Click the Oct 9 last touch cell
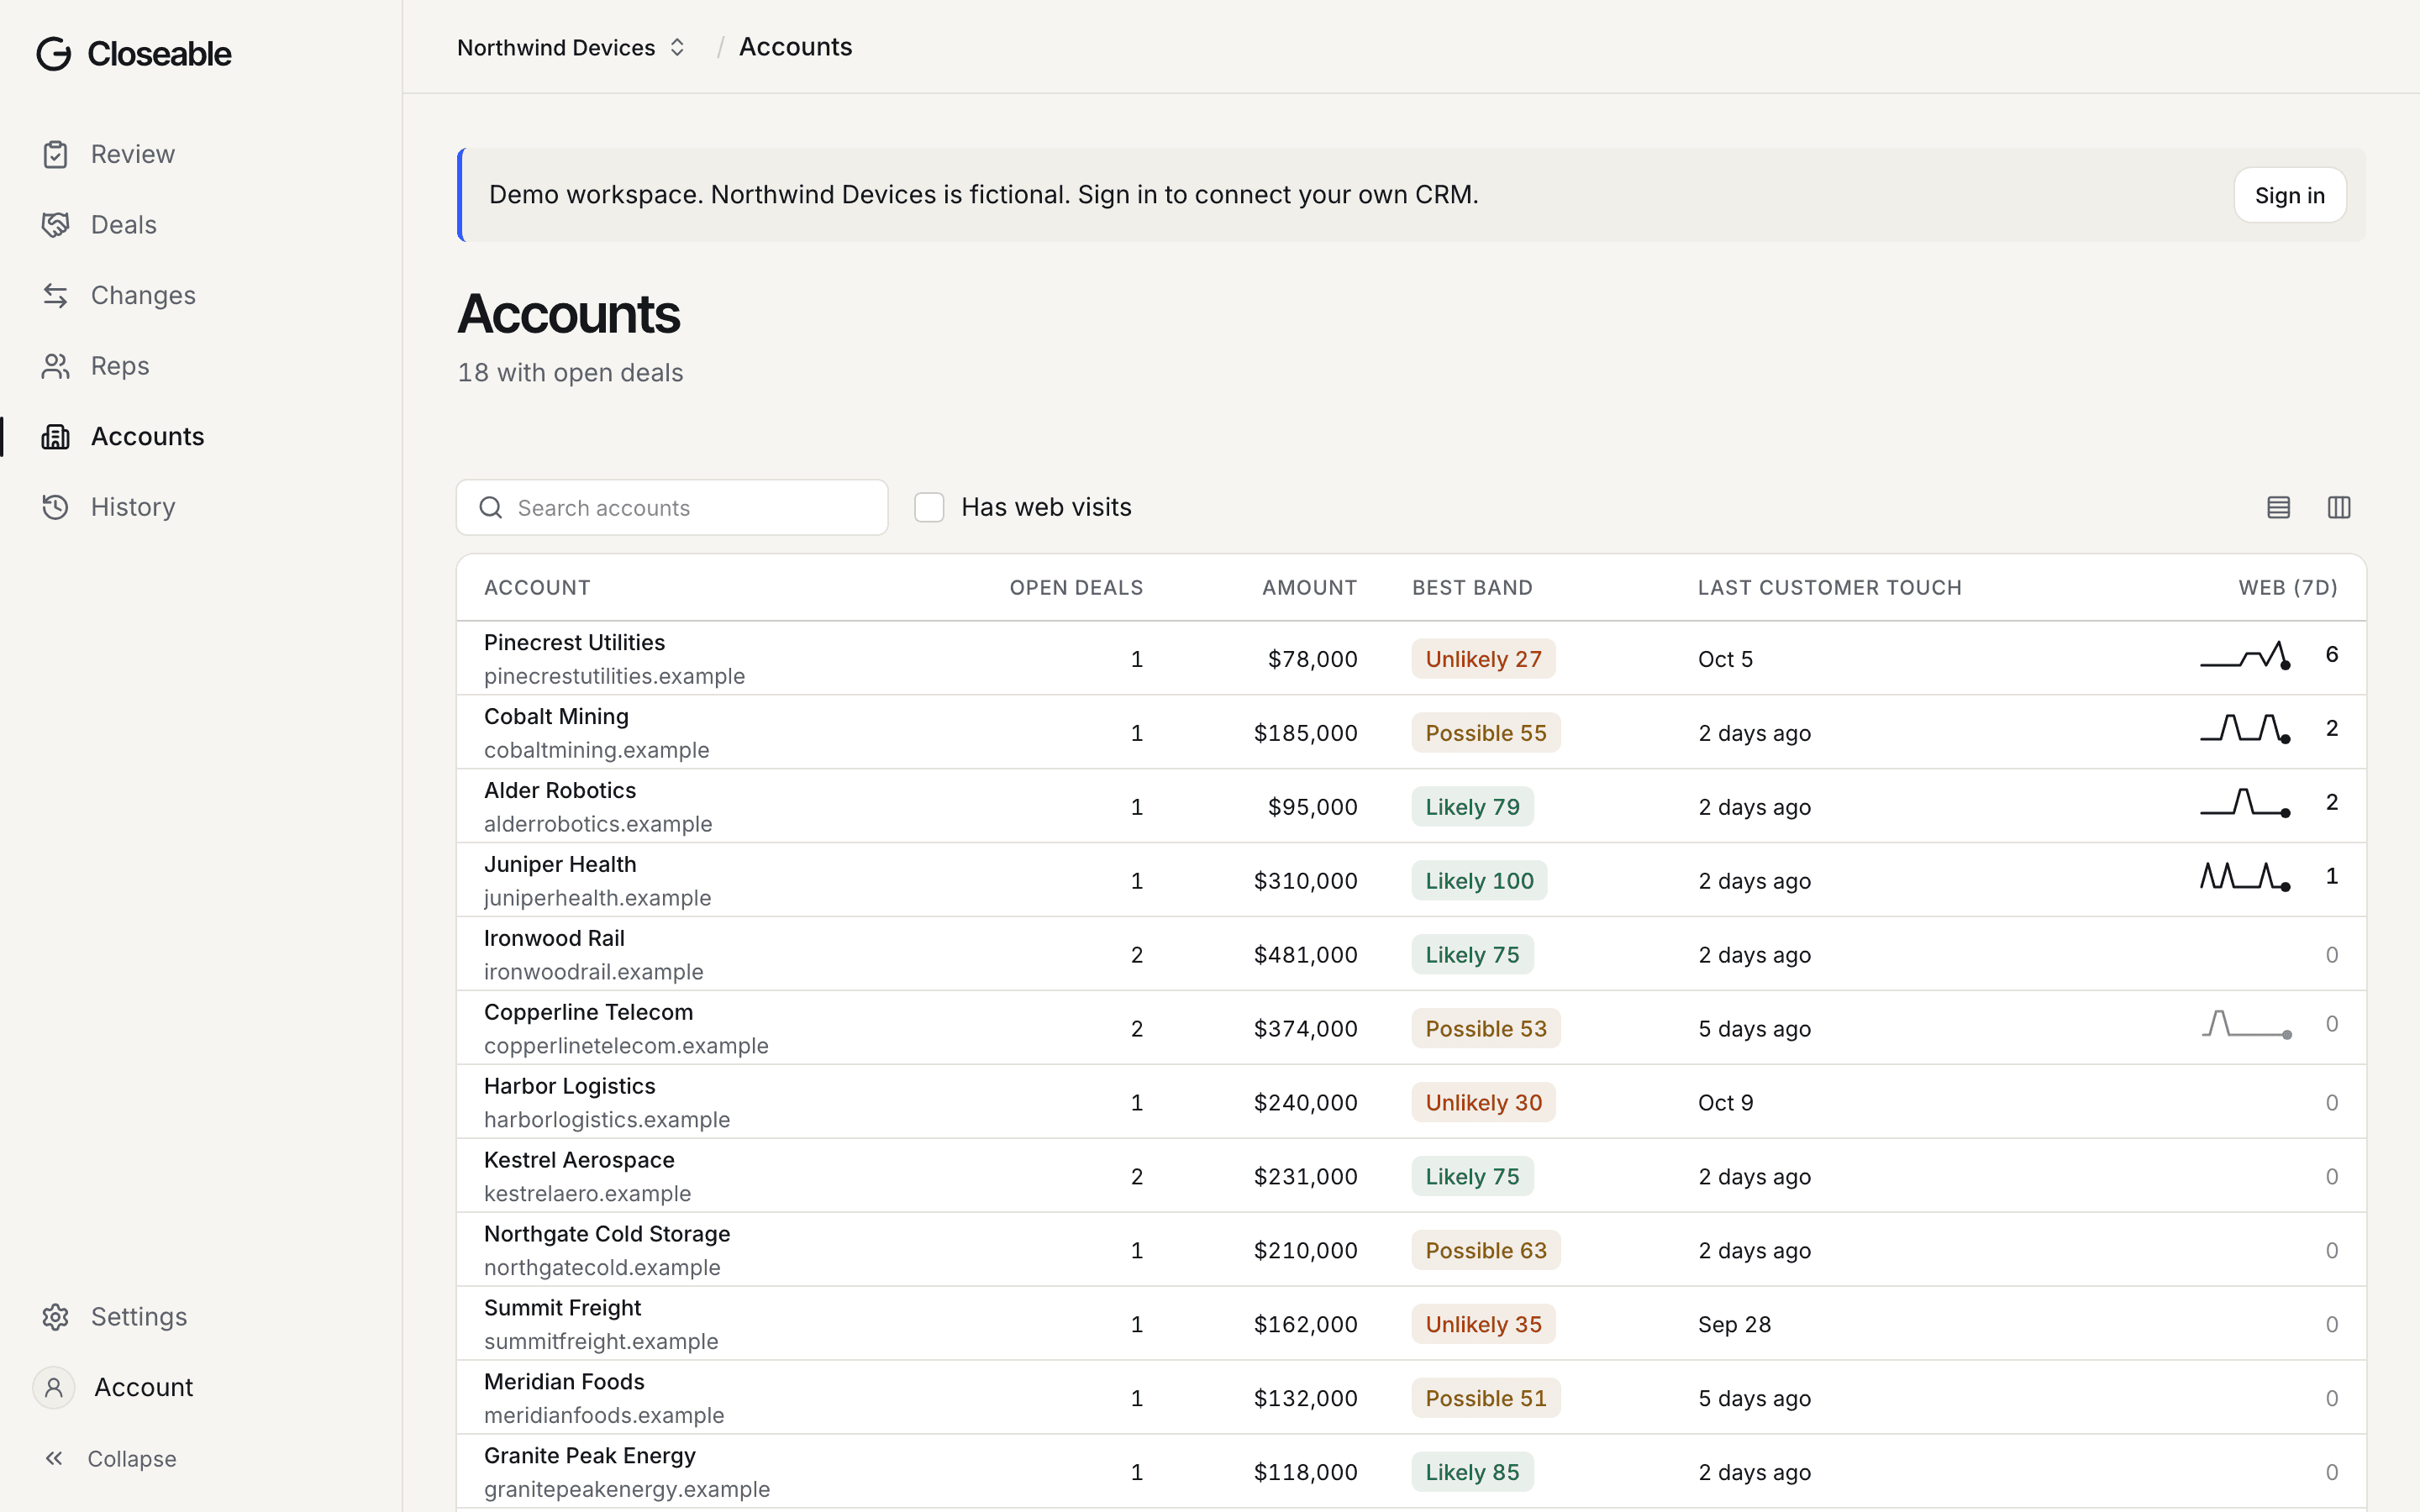Screen dimensions: 2420x1512 (1725, 1104)
